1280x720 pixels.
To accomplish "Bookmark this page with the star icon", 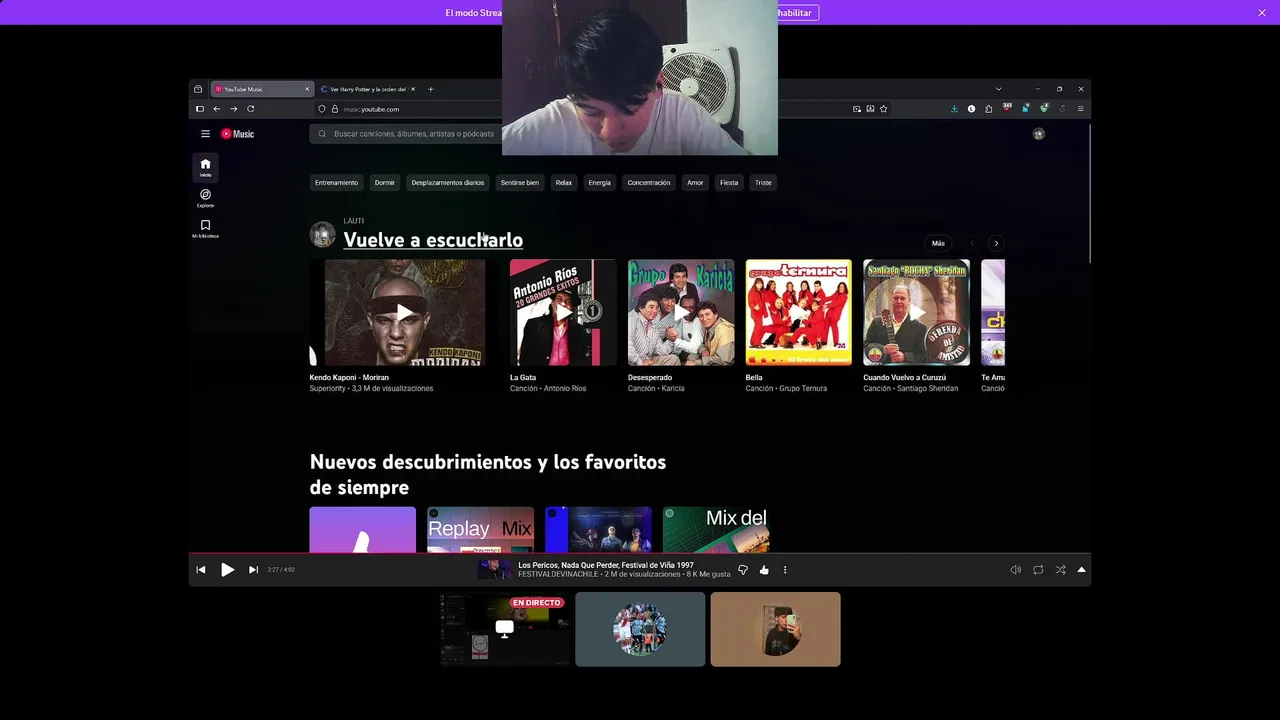I will (883, 109).
